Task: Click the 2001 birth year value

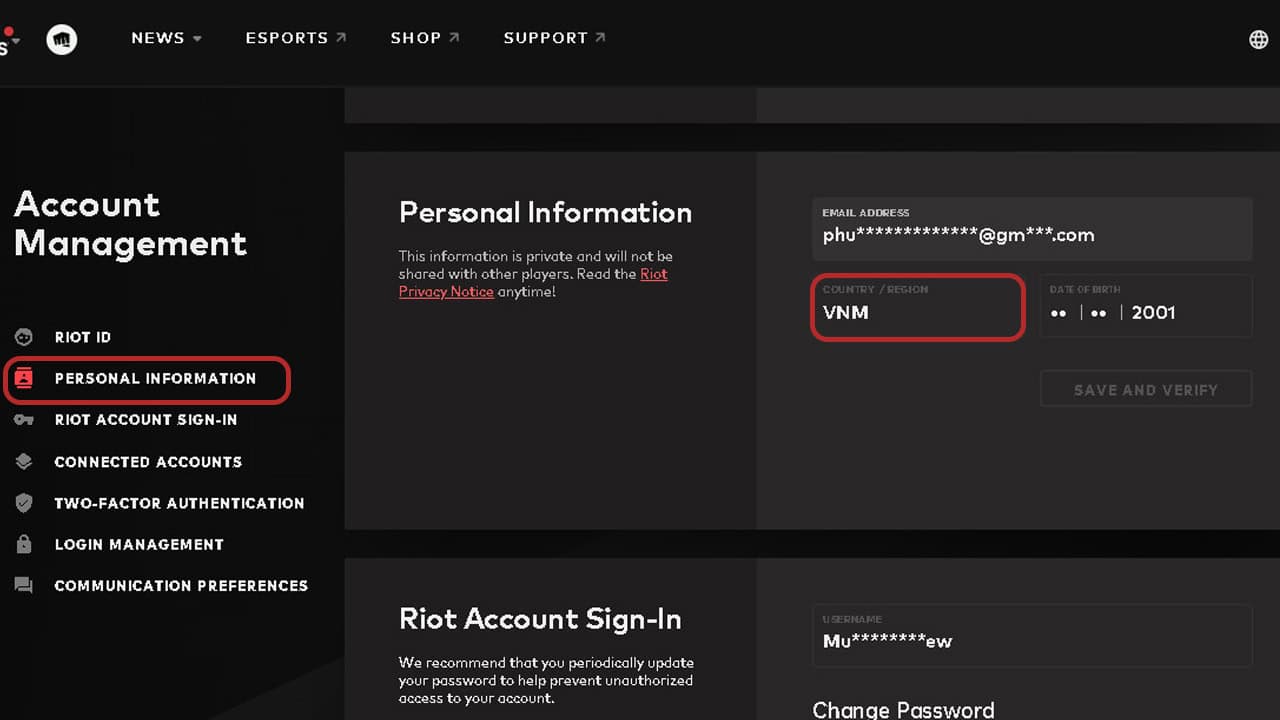Action: coord(1153,312)
